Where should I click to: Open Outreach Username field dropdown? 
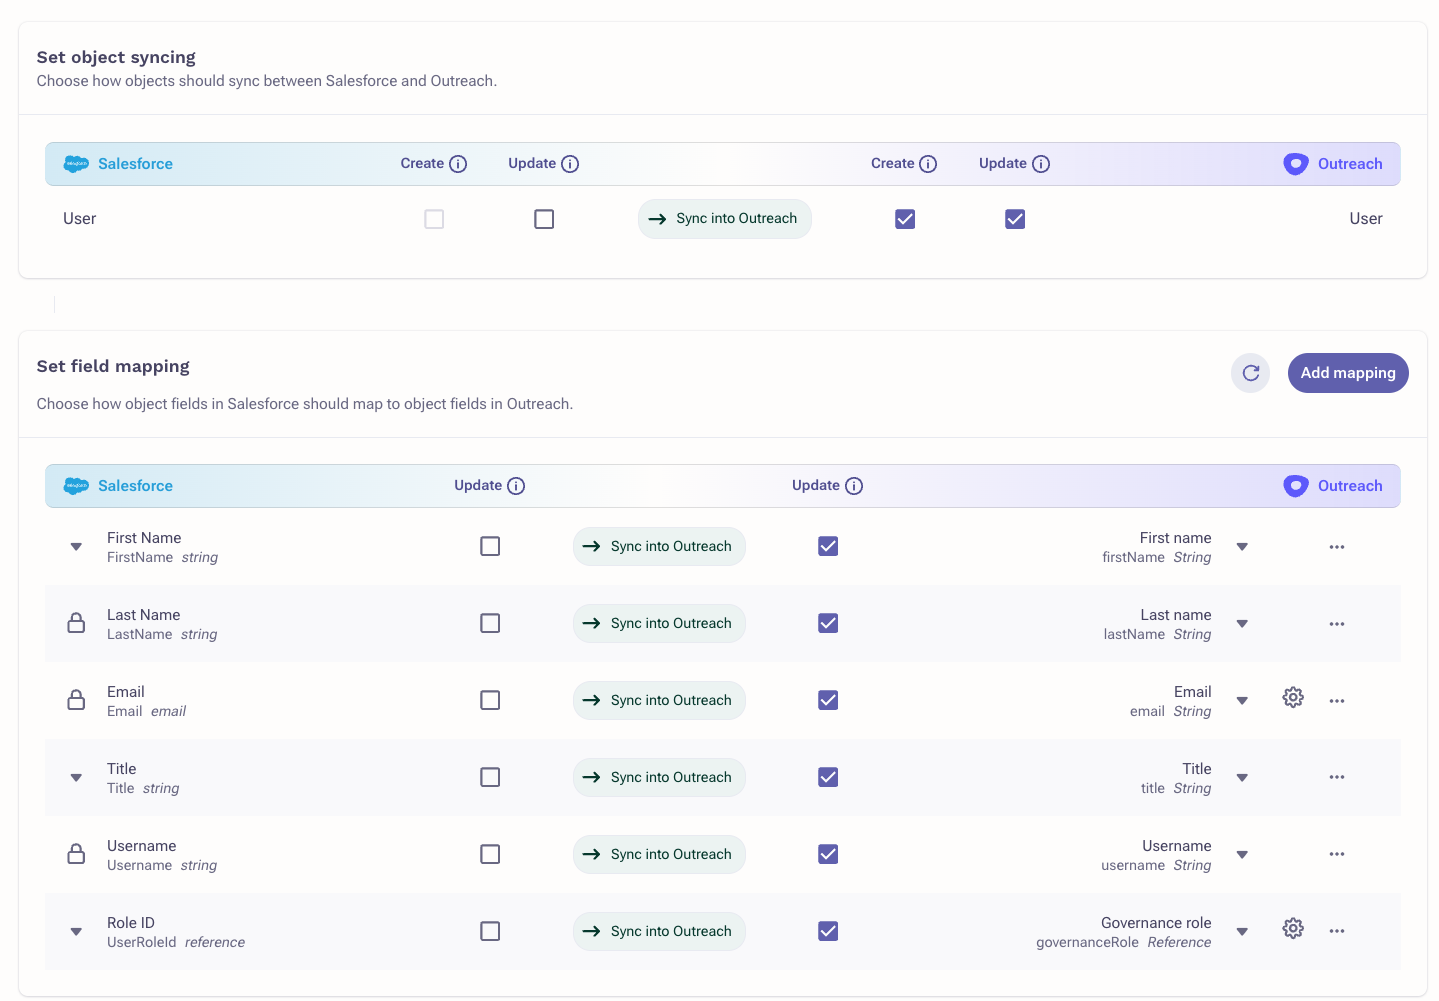coord(1242,855)
